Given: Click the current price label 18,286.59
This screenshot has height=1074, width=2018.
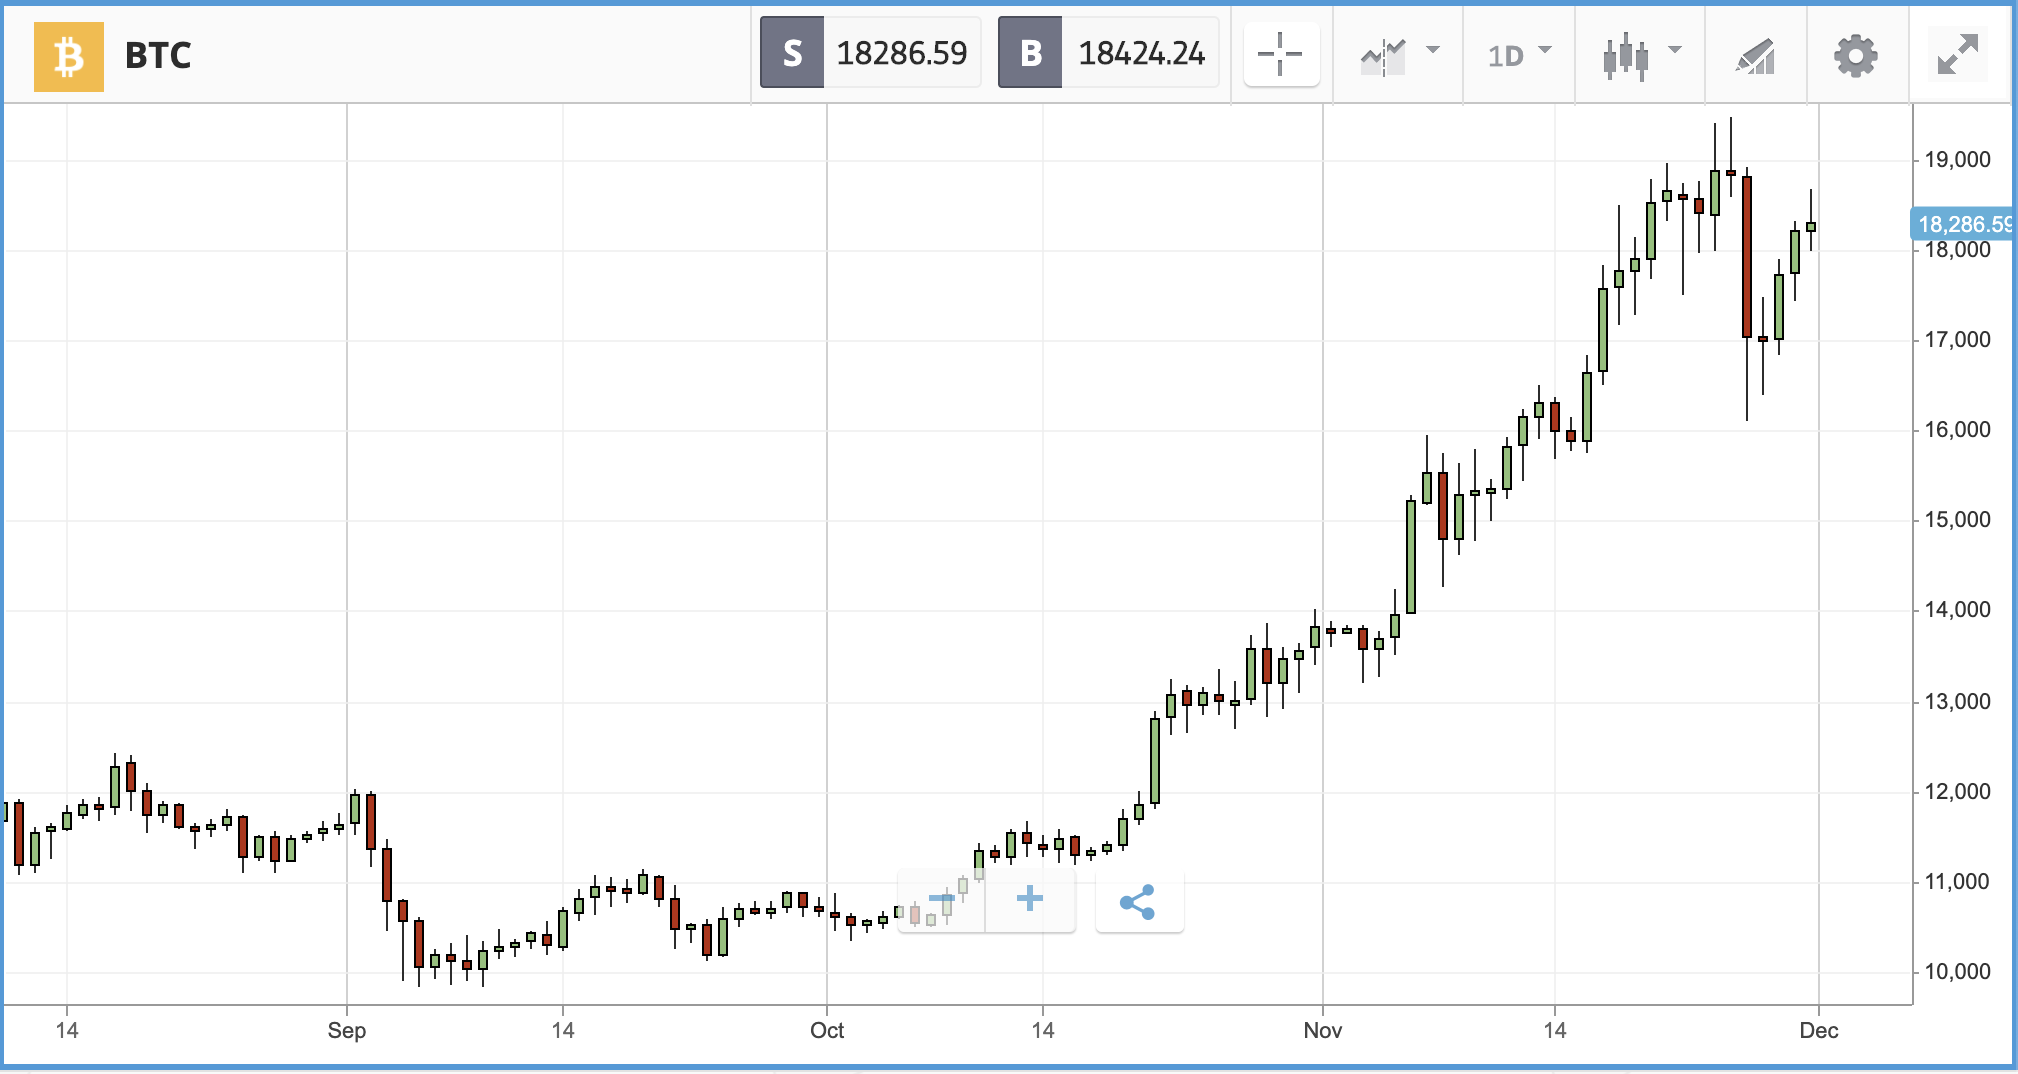Looking at the screenshot, I should (1961, 224).
